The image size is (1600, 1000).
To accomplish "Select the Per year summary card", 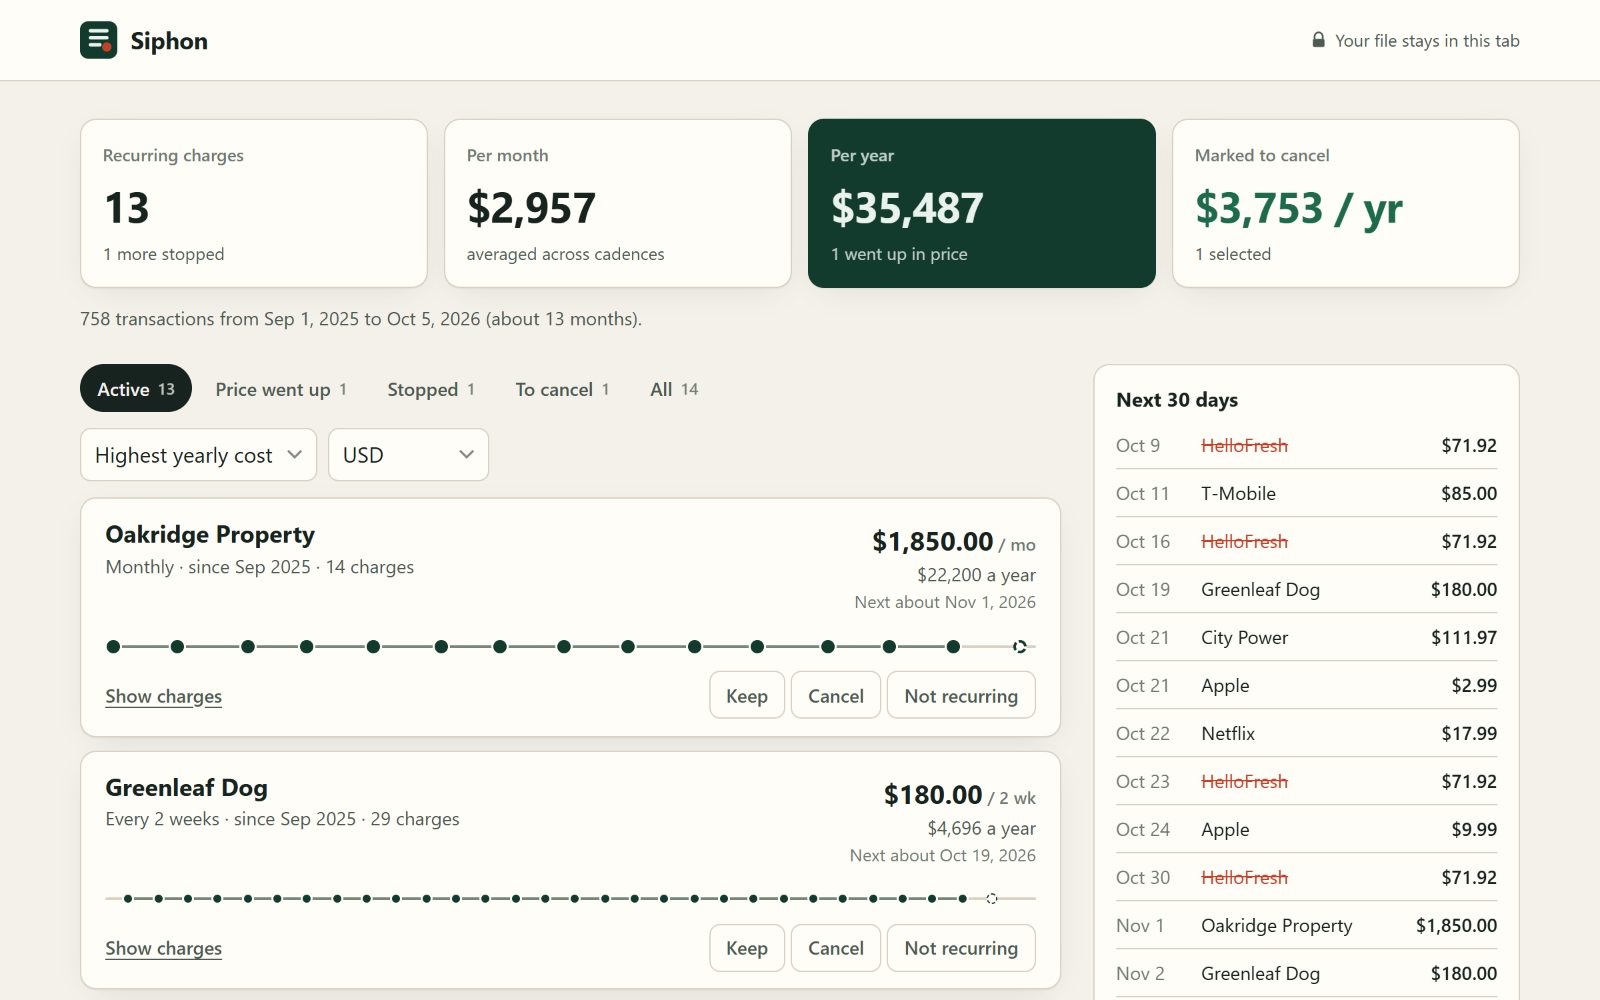I will point(982,203).
